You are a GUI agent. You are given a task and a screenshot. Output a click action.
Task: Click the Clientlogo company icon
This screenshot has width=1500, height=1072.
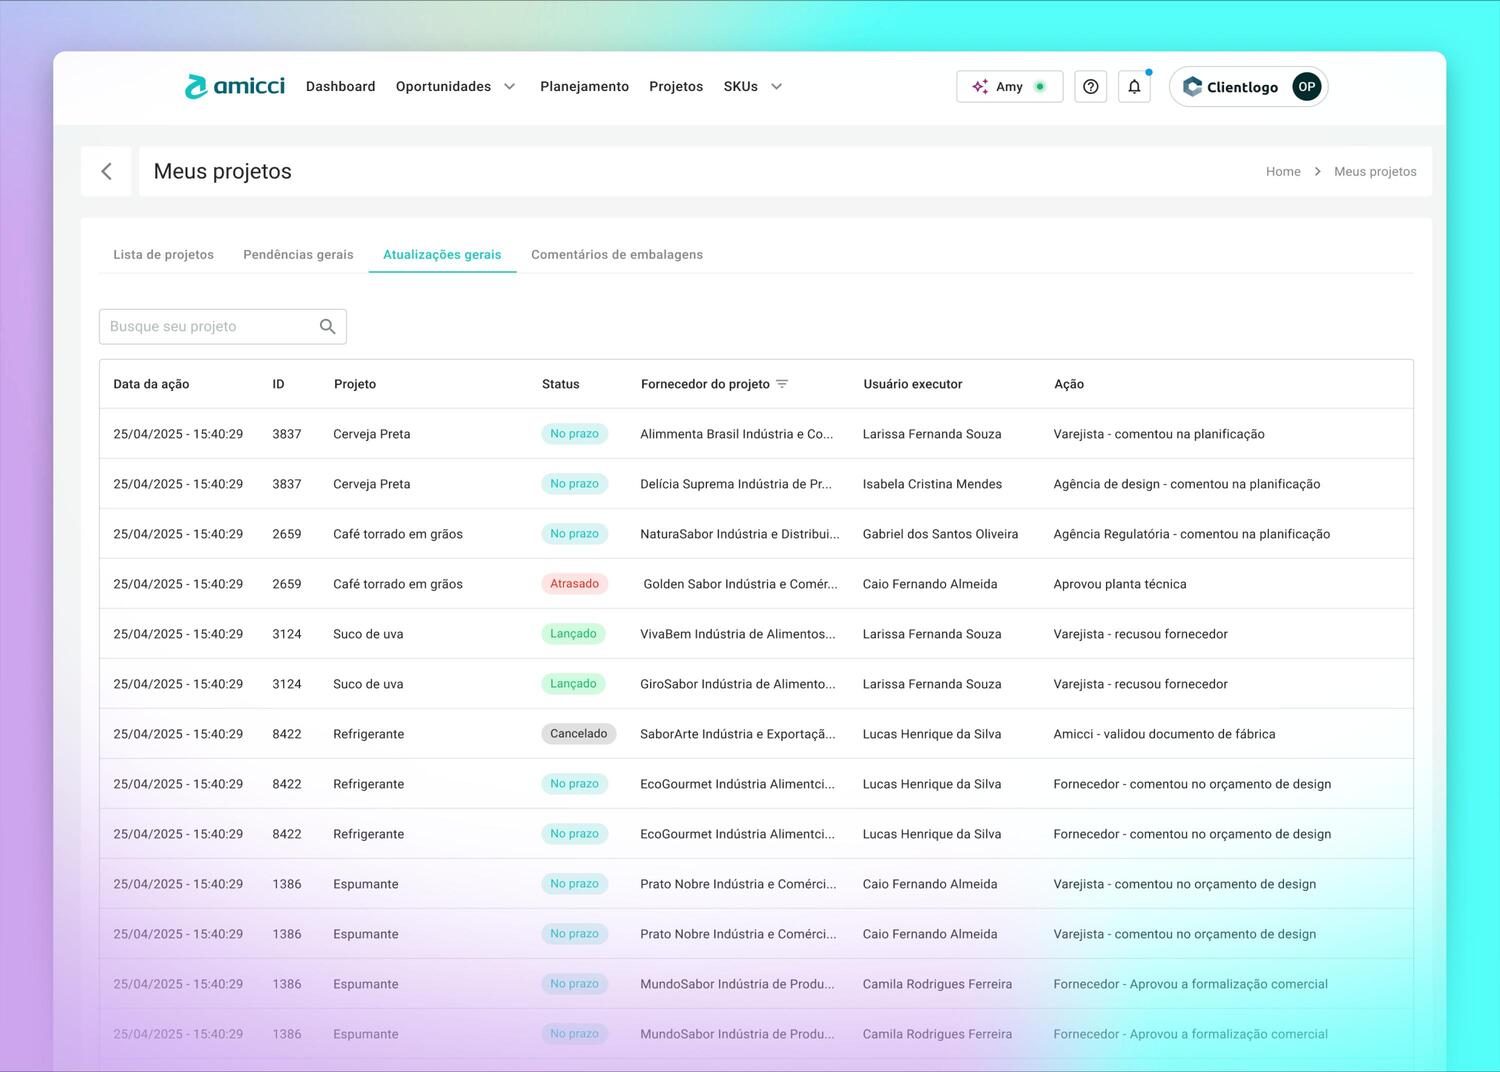pyautogui.click(x=1192, y=87)
